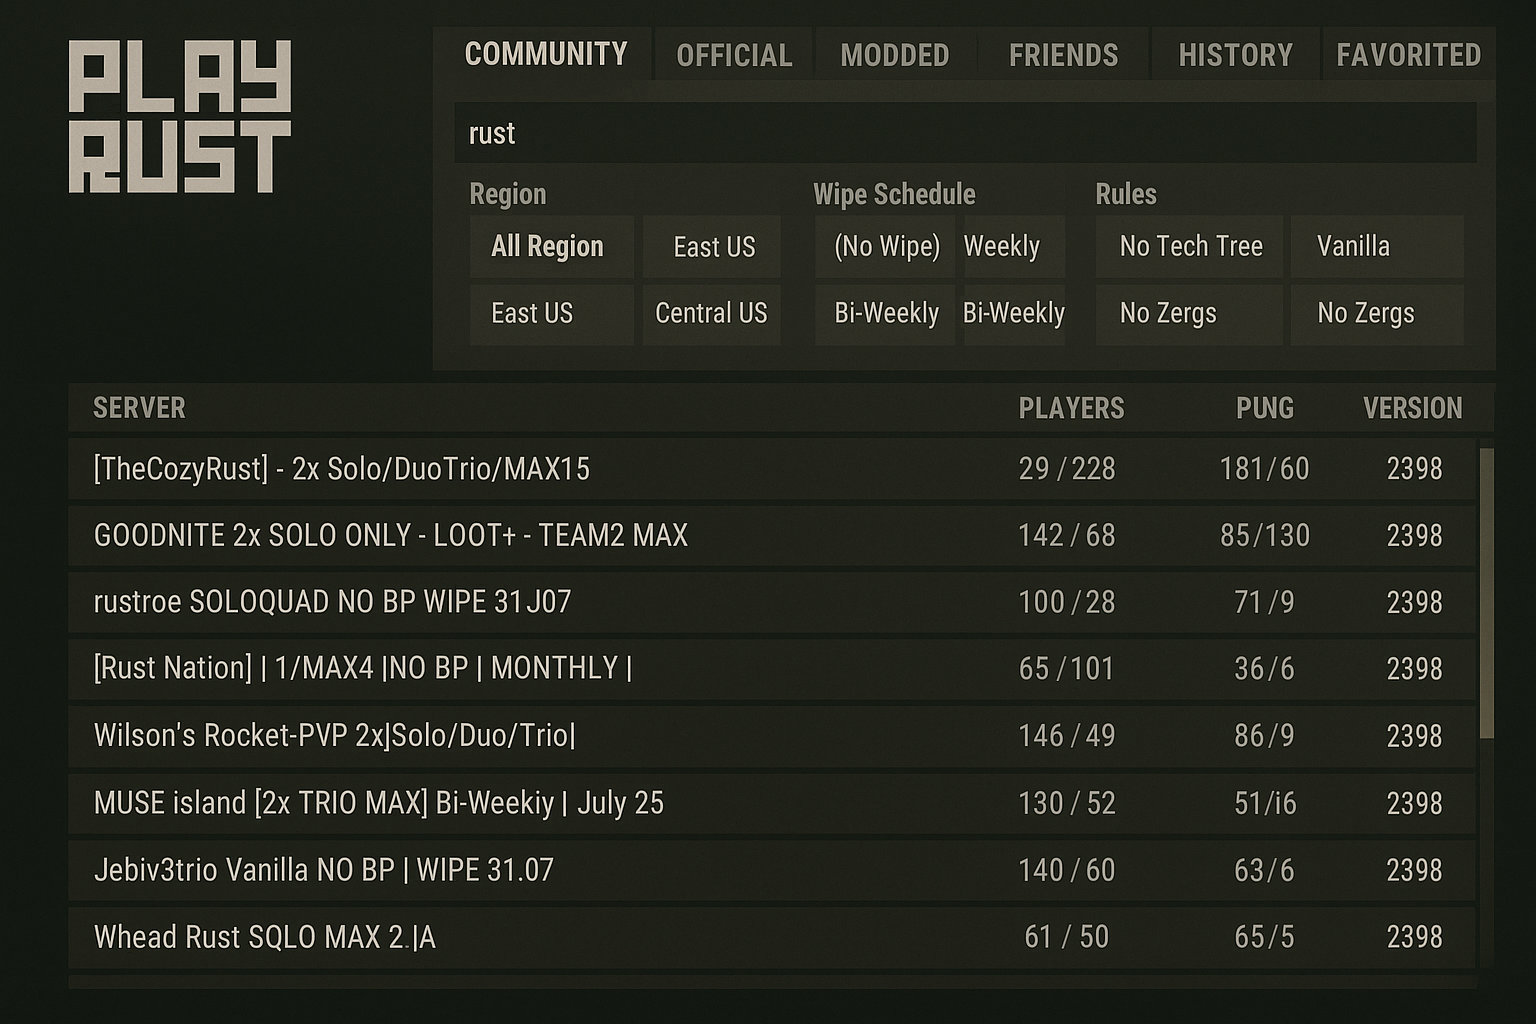
Task: Show the Friends tab
Action: (1063, 55)
